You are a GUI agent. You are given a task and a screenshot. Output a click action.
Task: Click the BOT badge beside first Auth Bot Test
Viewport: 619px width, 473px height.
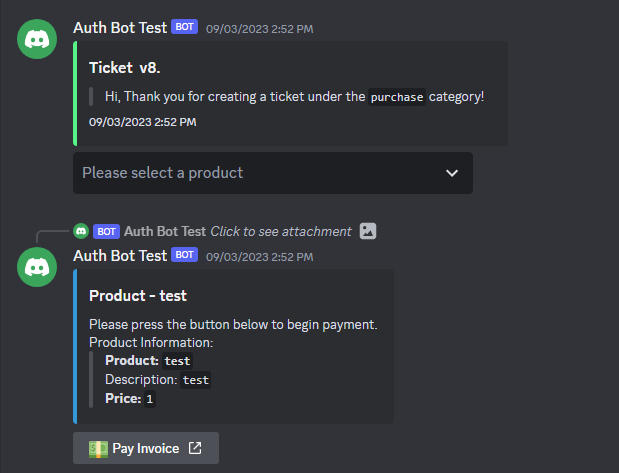pyautogui.click(x=184, y=27)
